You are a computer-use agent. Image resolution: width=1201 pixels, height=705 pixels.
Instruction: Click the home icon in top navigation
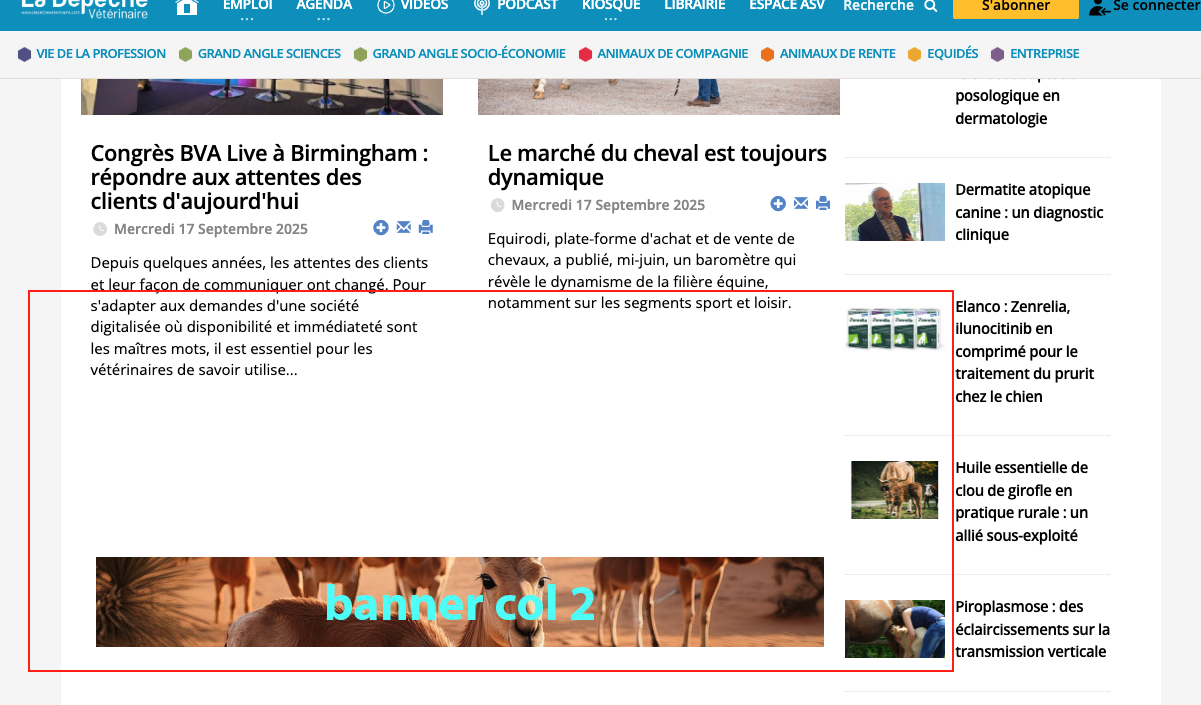pyautogui.click(x=186, y=7)
